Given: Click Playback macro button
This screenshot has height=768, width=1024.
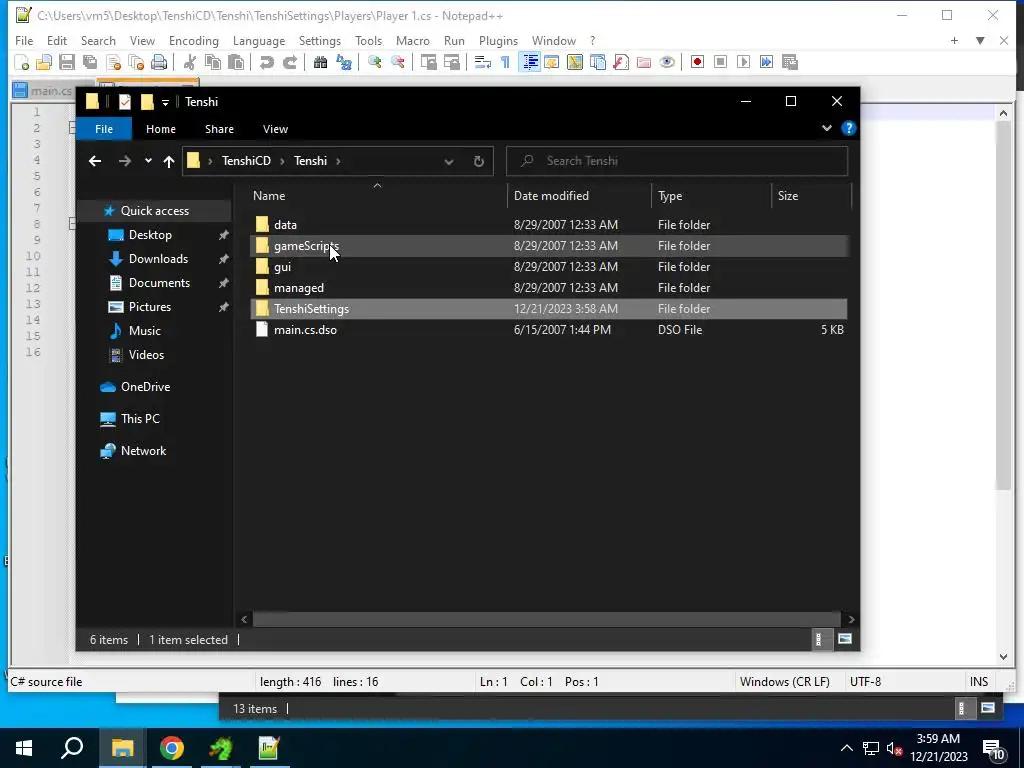Looking at the screenshot, I should click(x=743, y=62).
